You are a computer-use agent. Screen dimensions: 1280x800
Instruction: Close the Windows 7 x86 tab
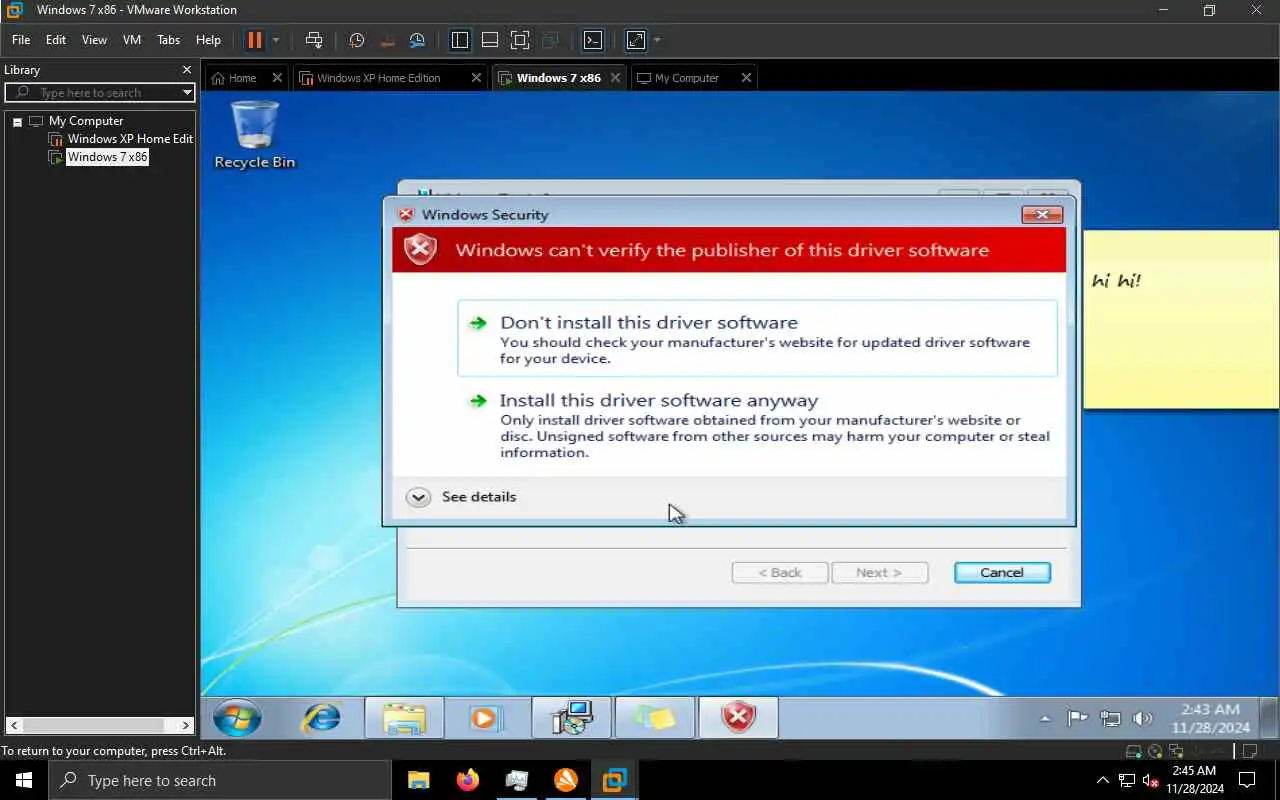click(x=616, y=78)
